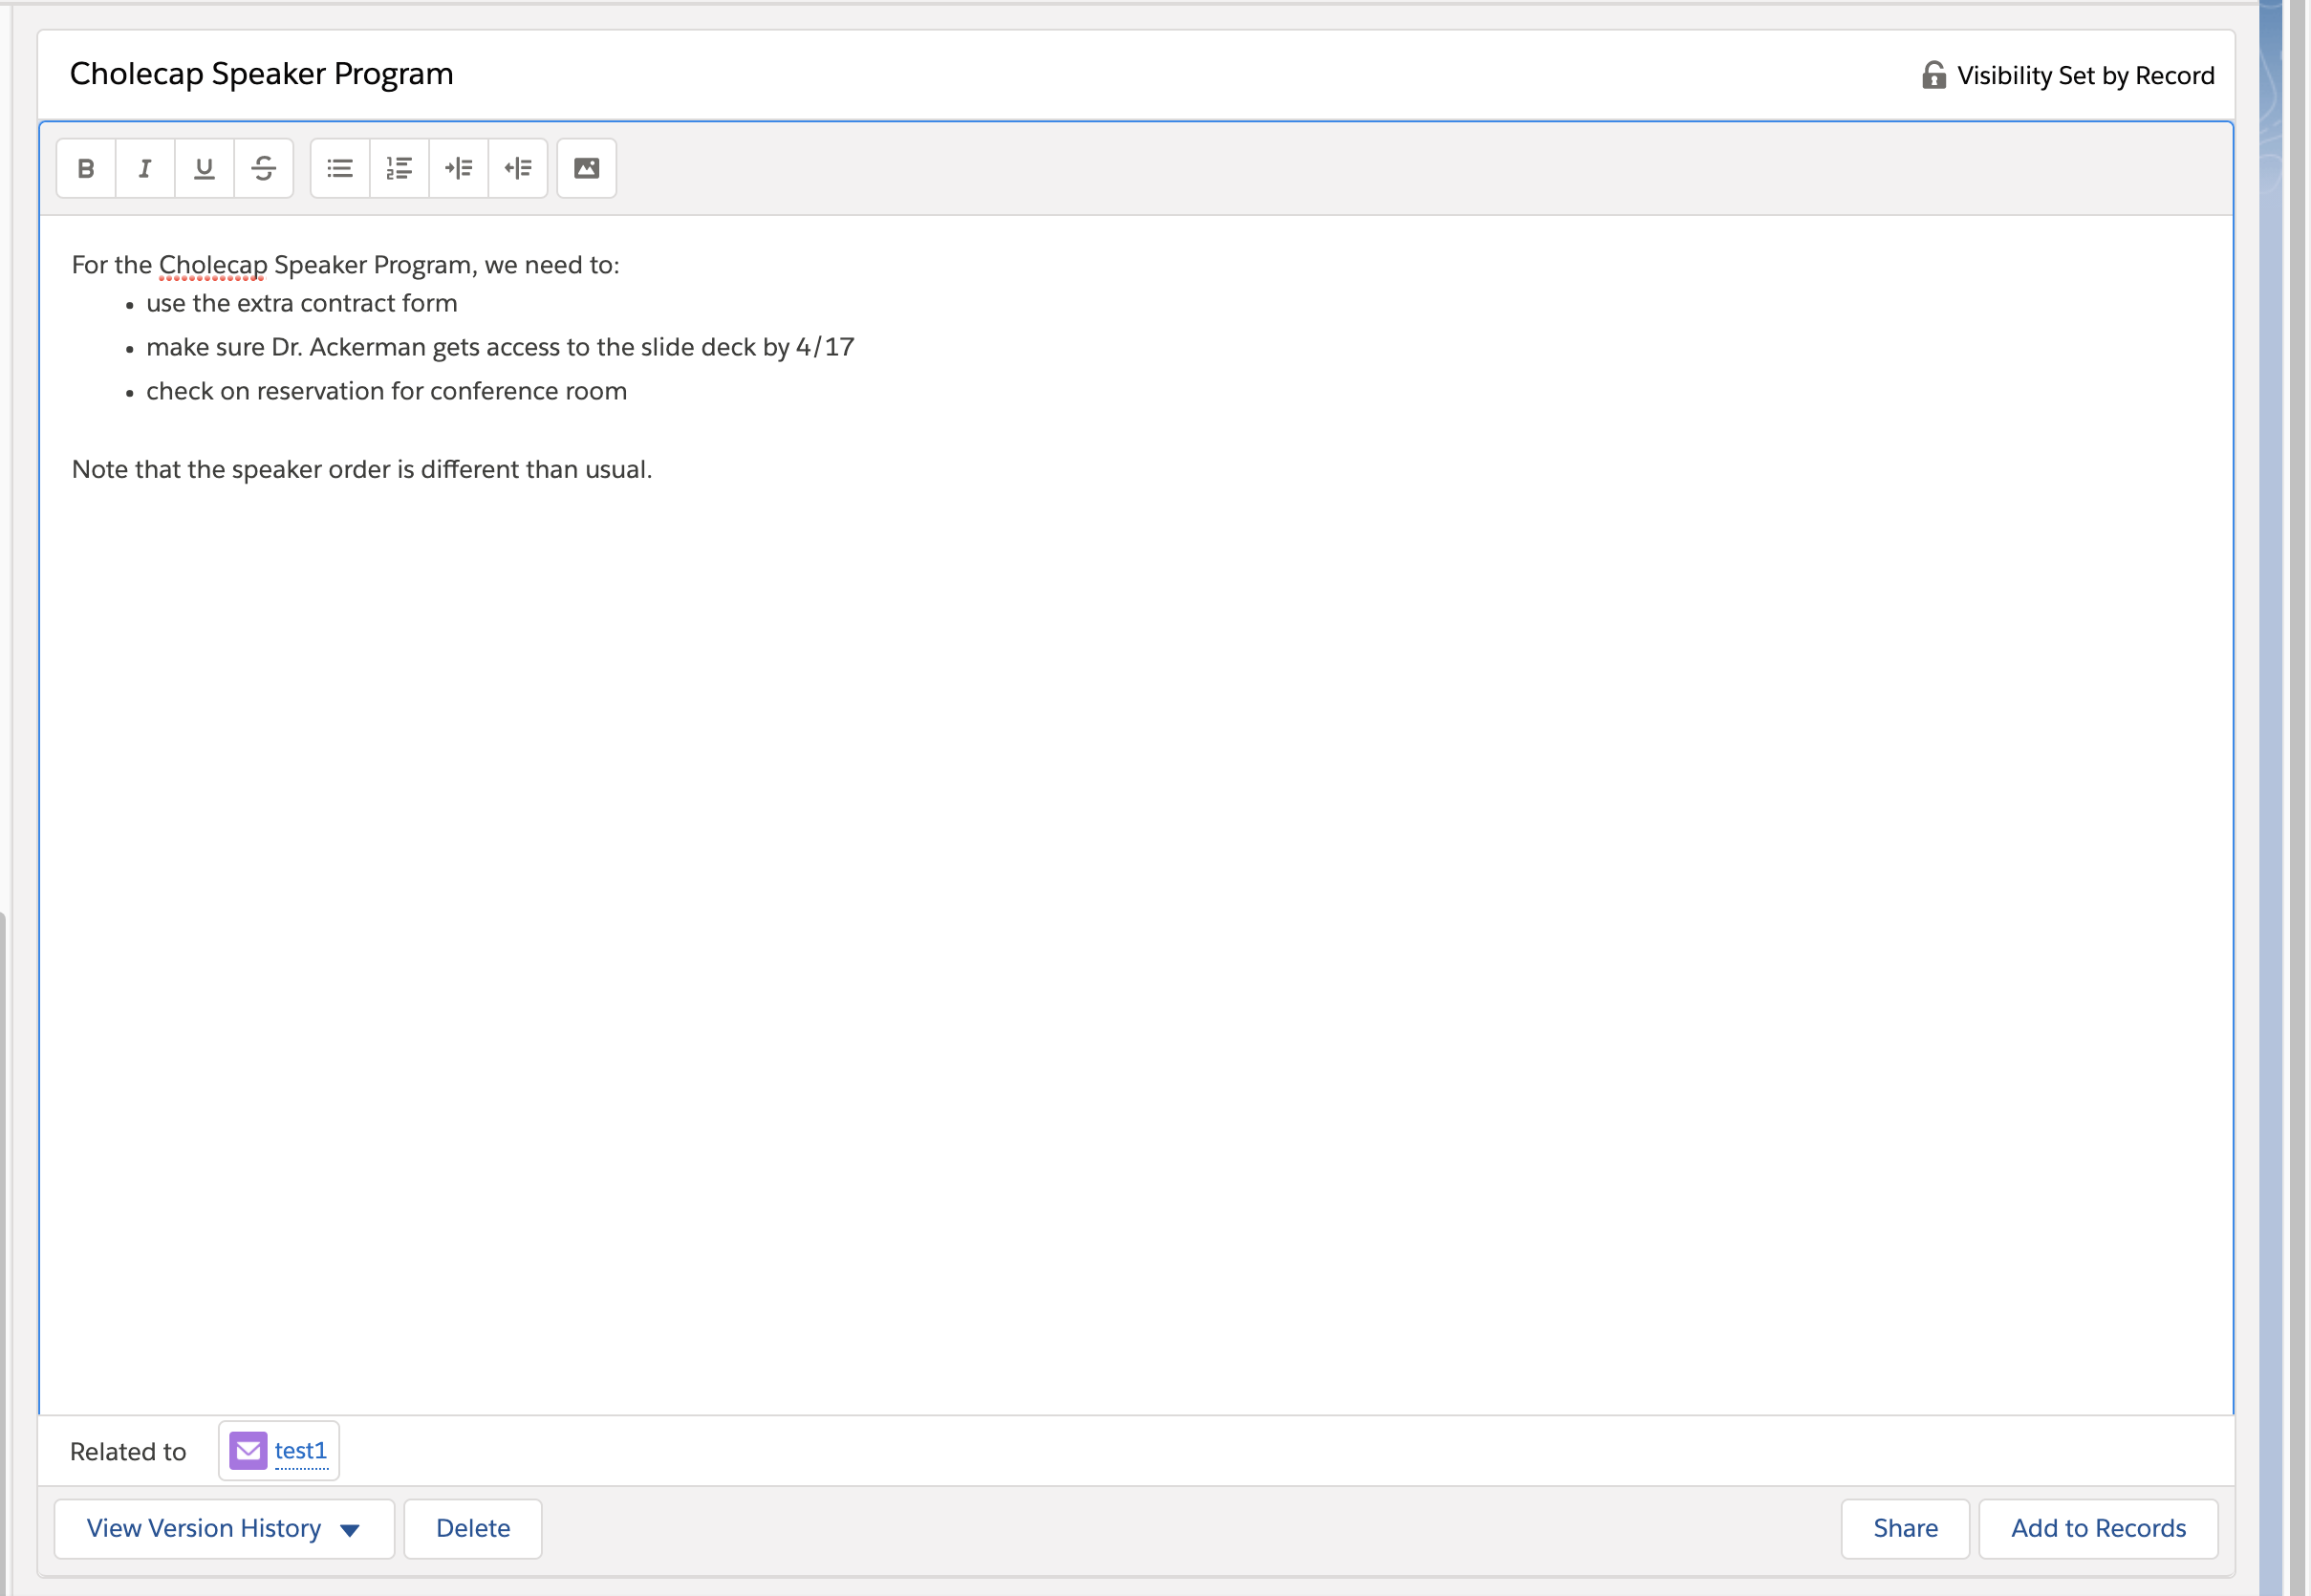This screenshot has height=1596, width=2311.
Task: Toggle strikethrough formatting in the toolbar
Action: point(263,168)
